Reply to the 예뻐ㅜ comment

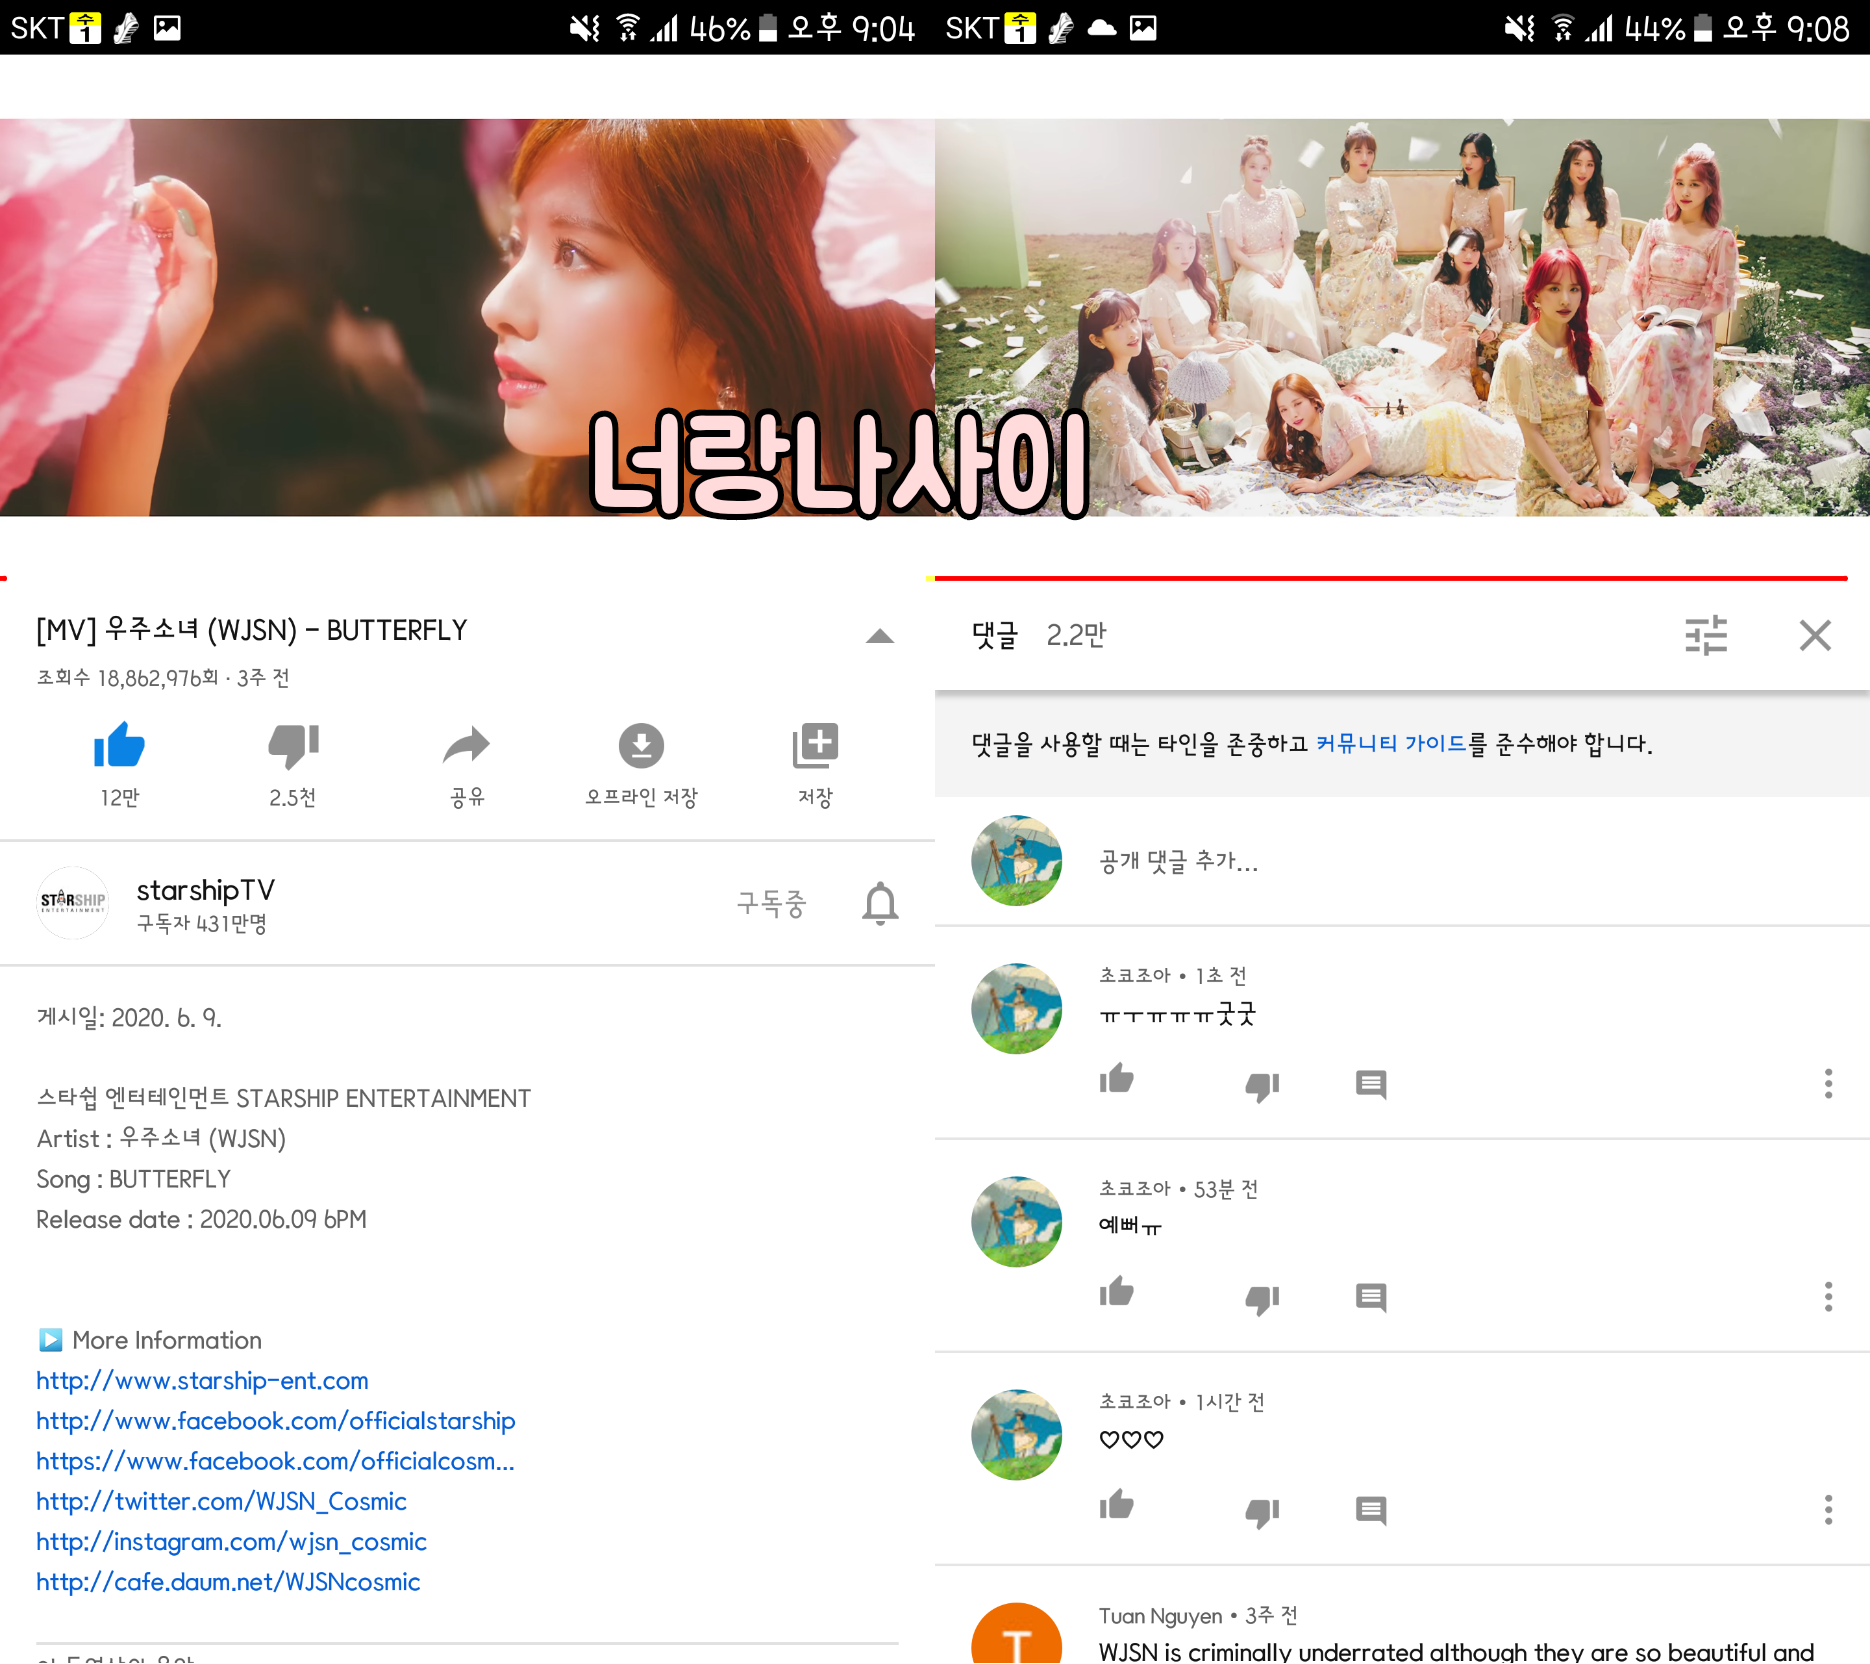point(1371,1297)
